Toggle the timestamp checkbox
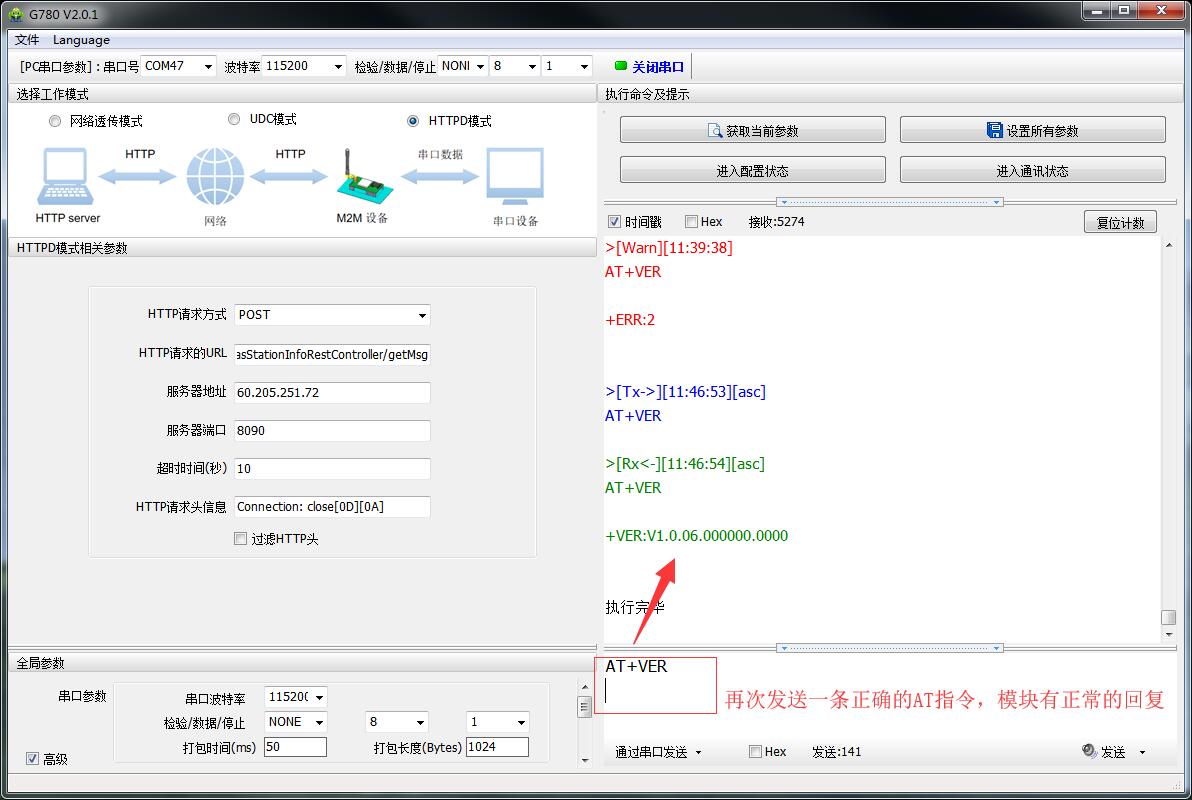Viewport: 1192px width, 800px height. click(x=614, y=222)
